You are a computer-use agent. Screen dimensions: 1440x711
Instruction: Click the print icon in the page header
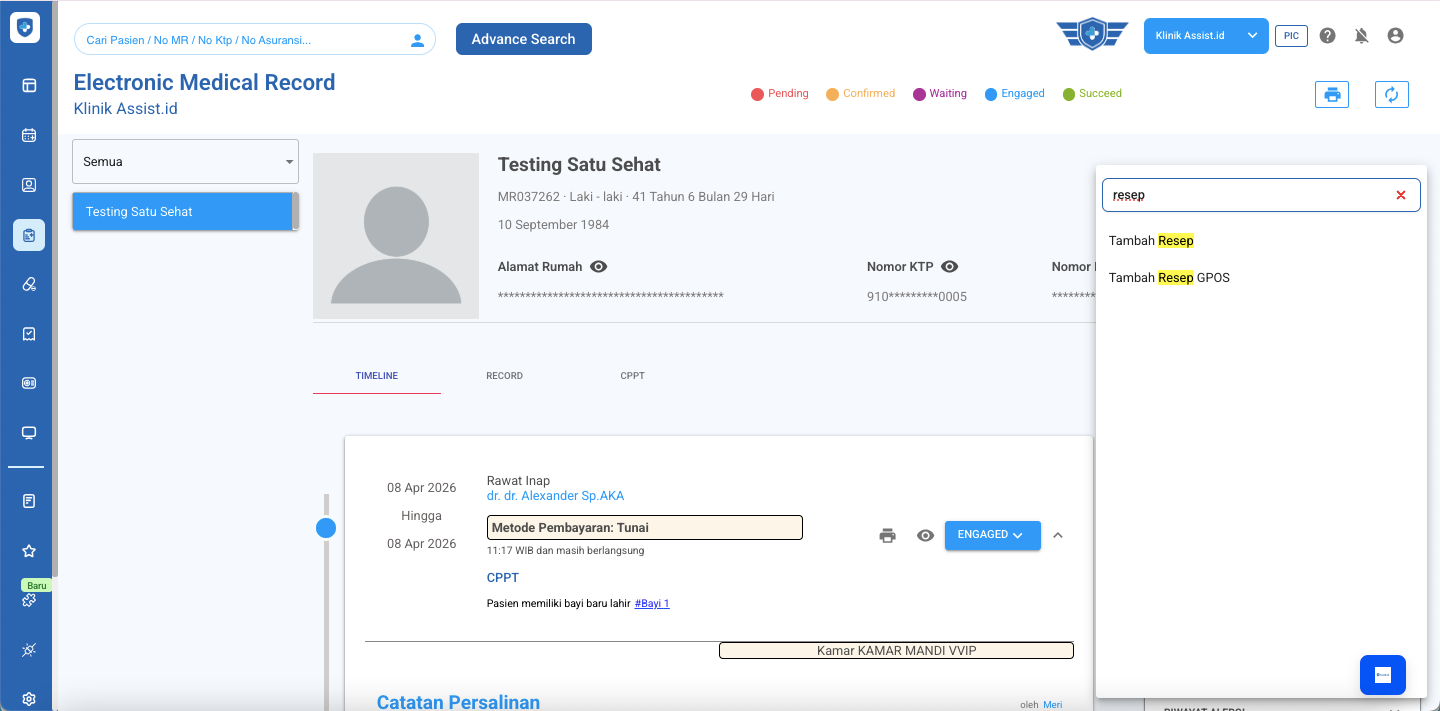1331,95
